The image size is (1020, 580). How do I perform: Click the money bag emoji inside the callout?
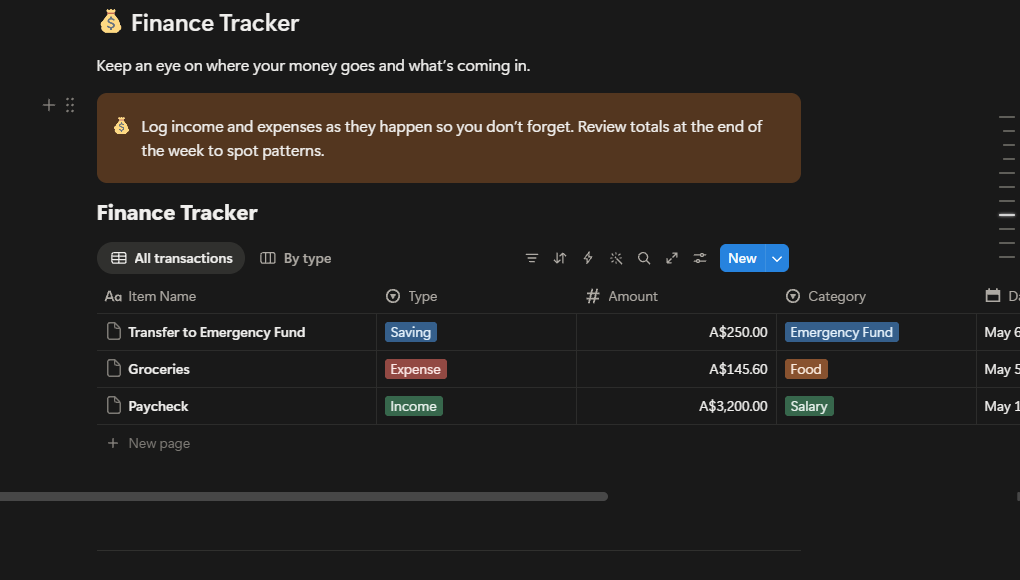pos(122,126)
